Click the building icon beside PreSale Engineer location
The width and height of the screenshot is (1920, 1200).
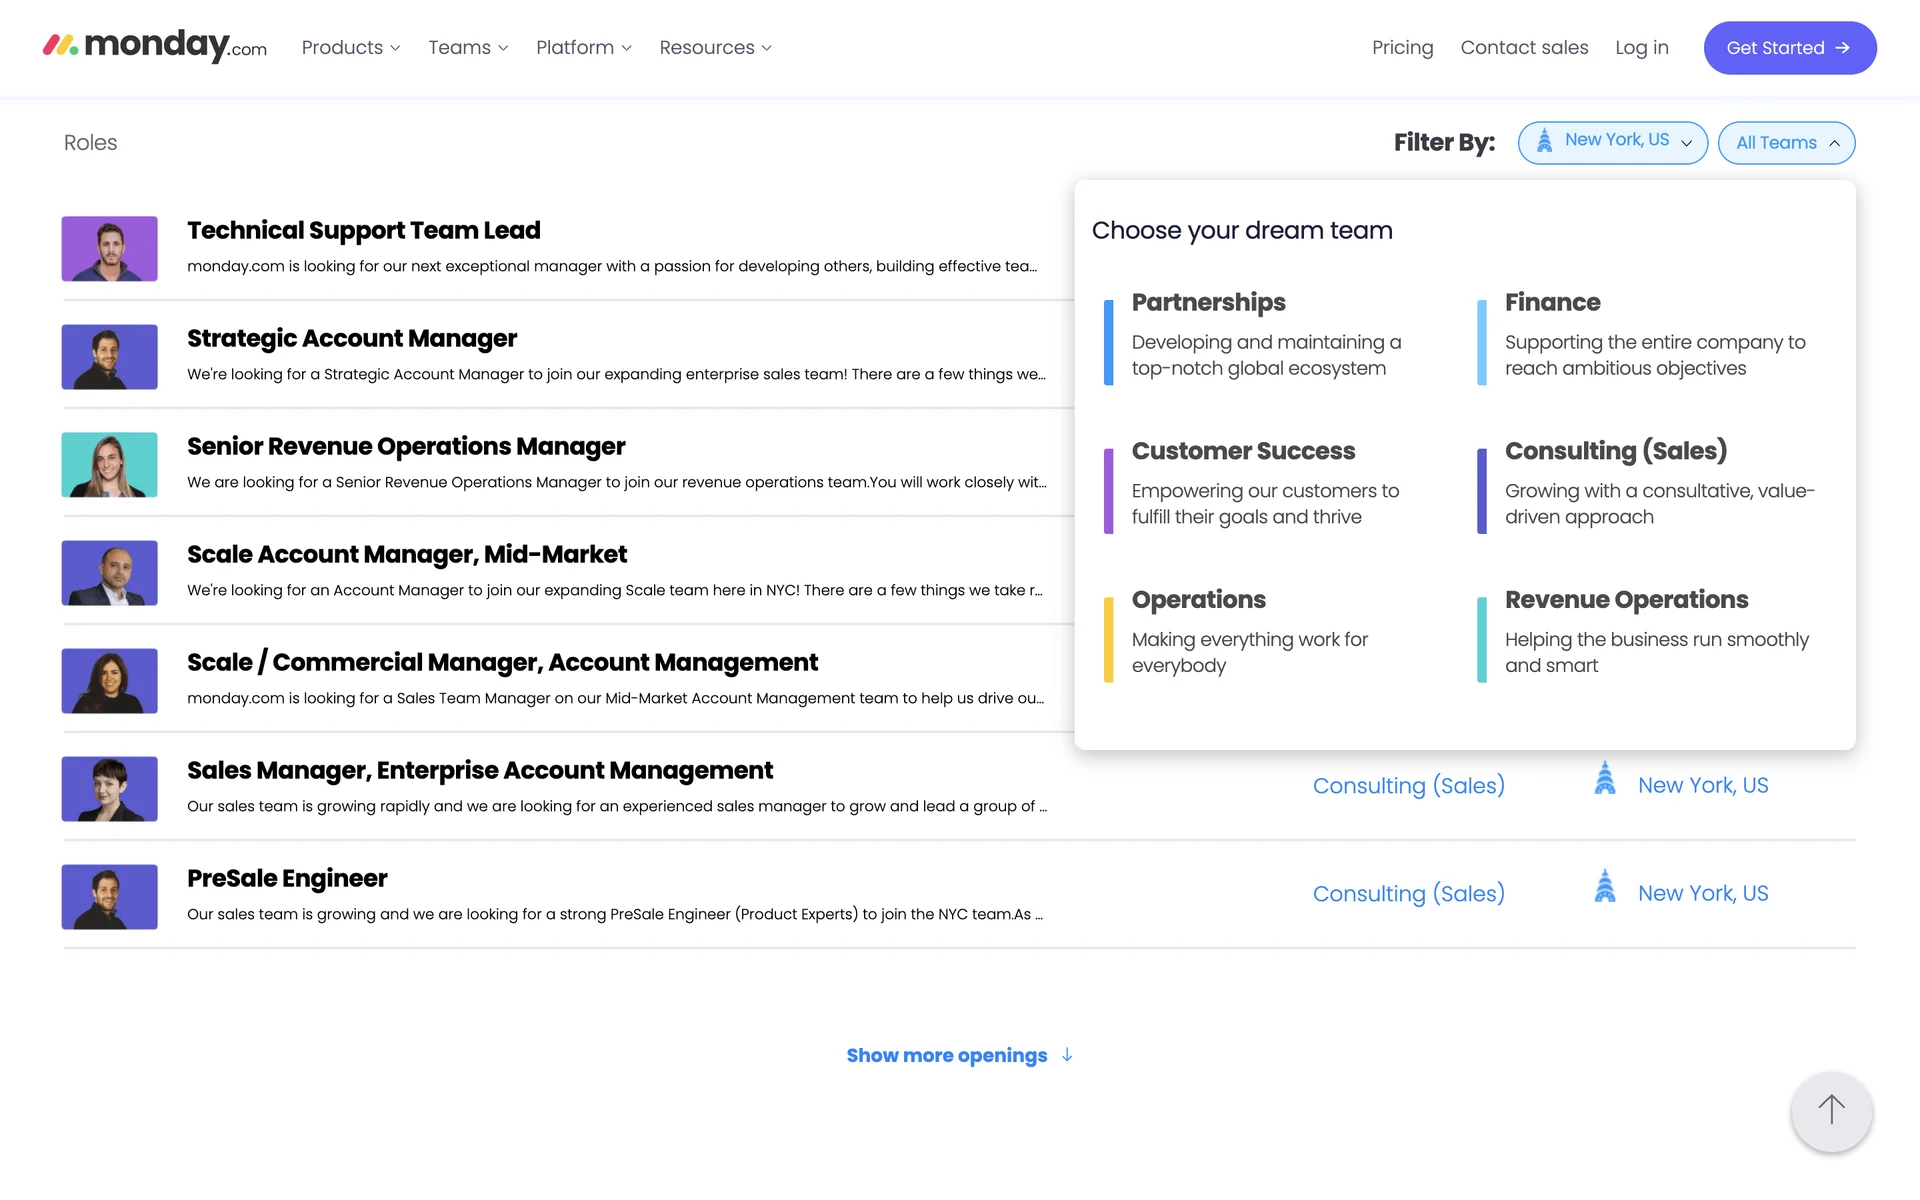(1604, 887)
